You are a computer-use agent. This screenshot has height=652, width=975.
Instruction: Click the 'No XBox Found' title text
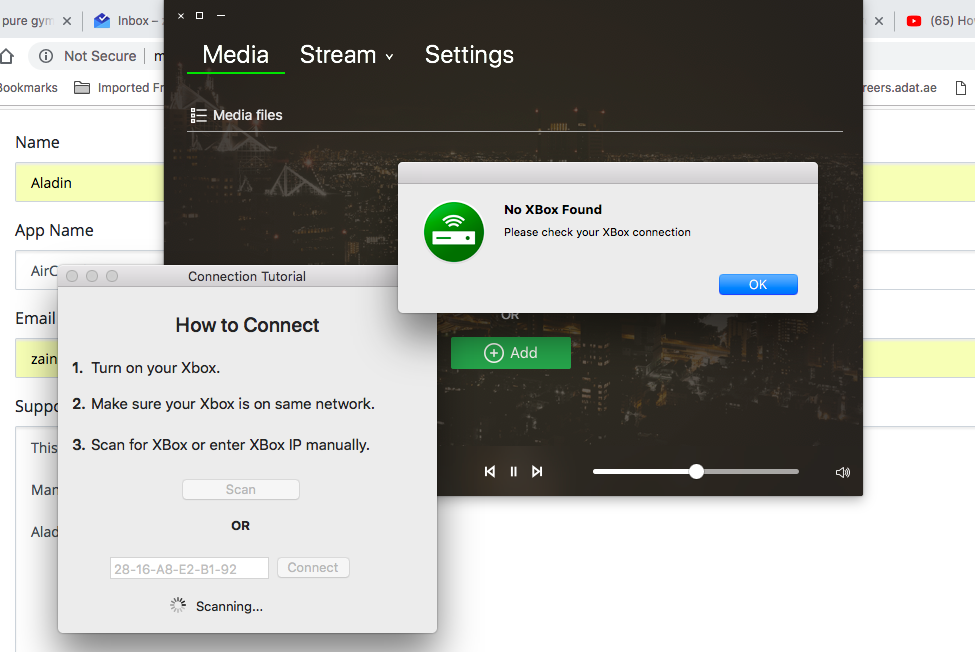(553, 209)
